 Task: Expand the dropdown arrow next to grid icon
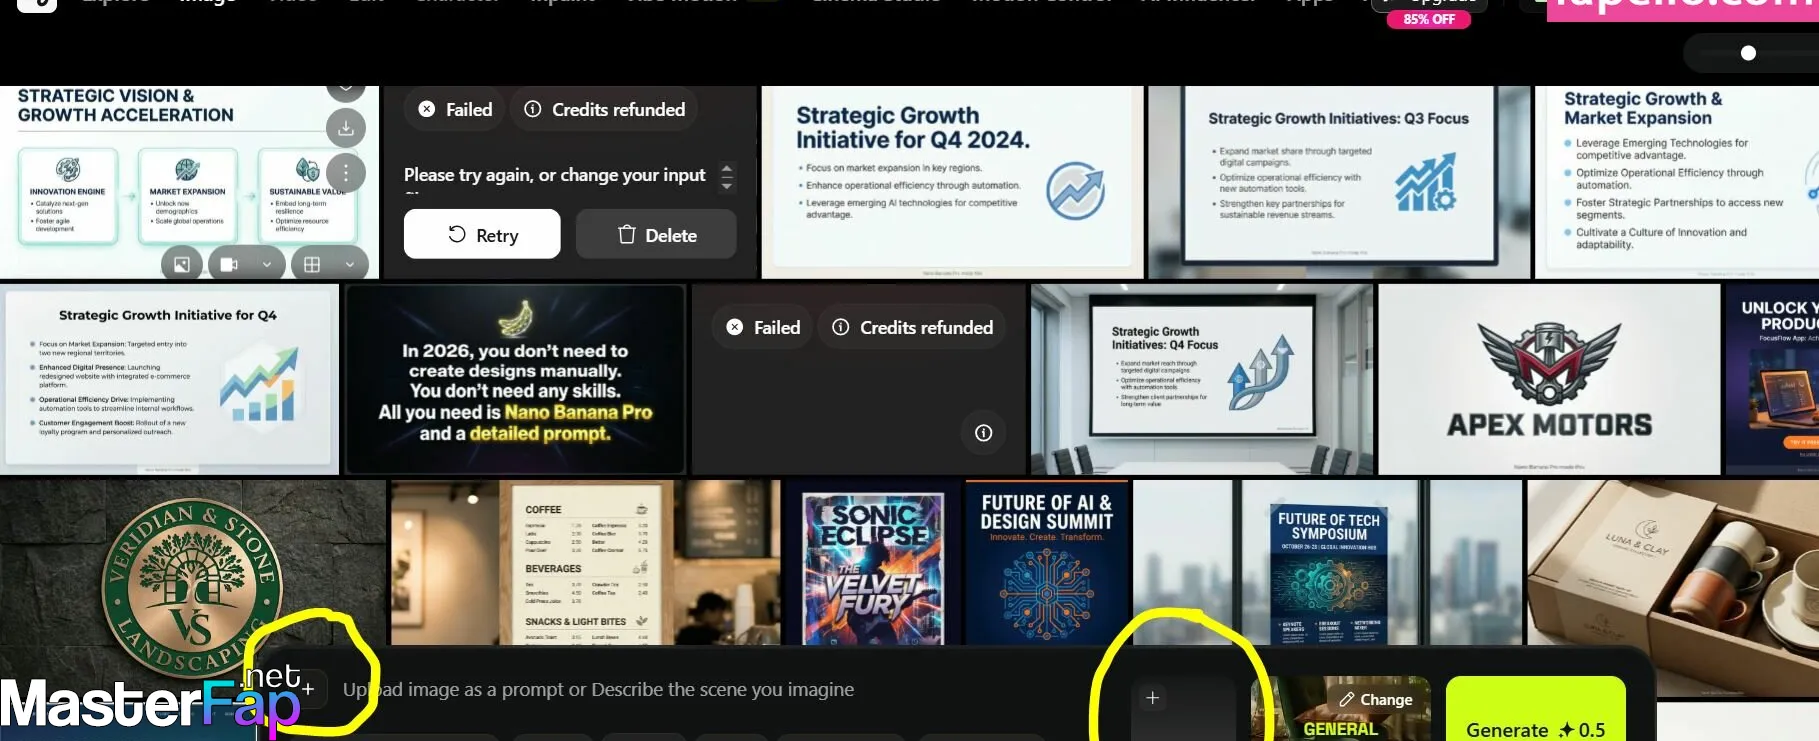(350, 264)
